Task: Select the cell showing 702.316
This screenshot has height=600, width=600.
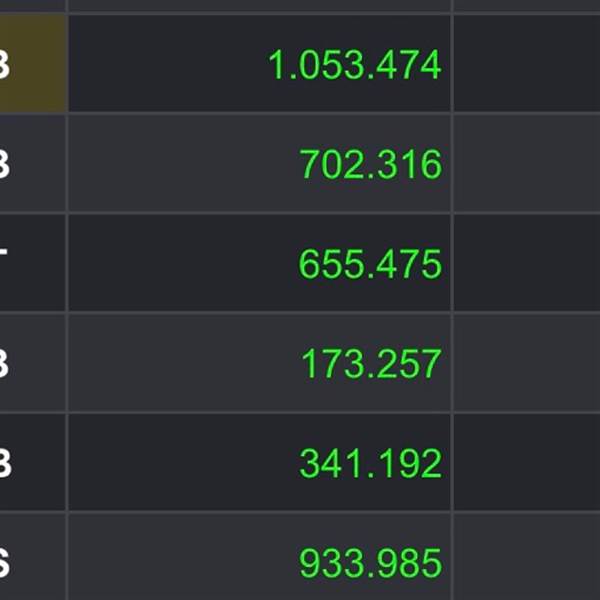Action: (x=260, y=163)
